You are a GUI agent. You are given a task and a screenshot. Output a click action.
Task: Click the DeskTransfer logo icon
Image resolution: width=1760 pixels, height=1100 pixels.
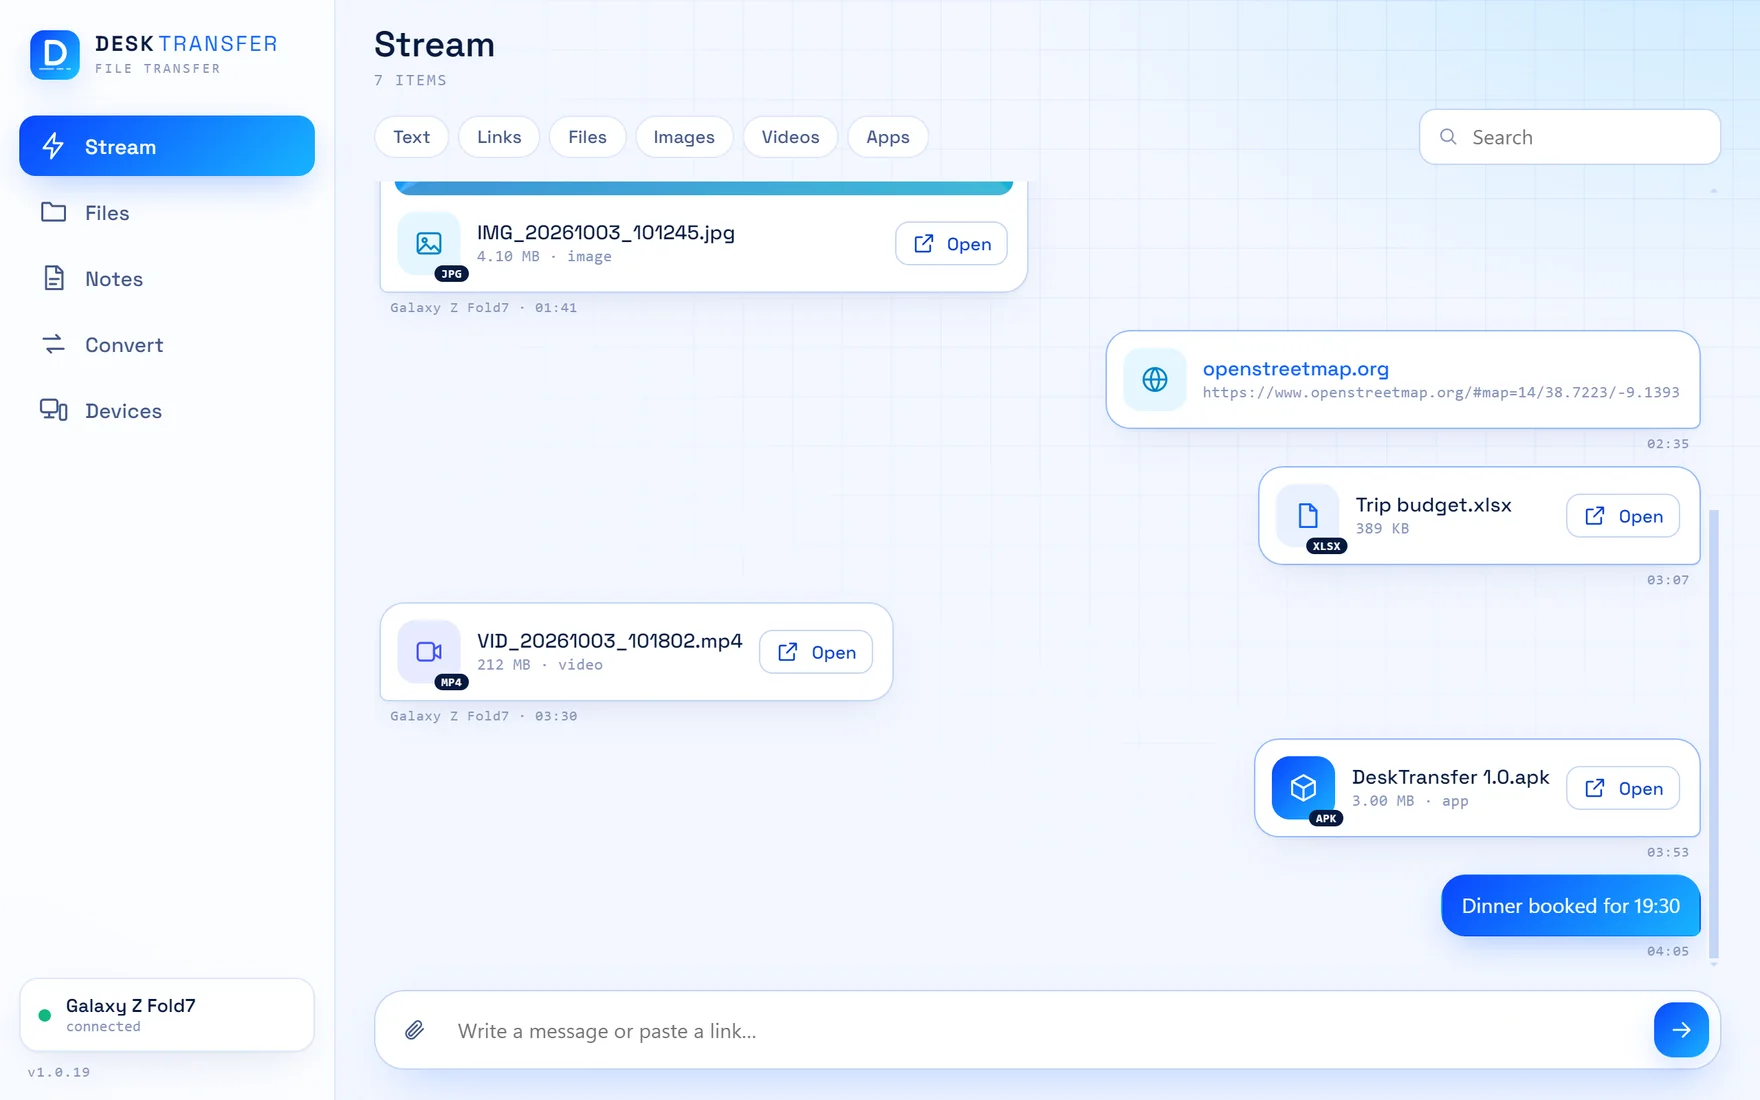(x=55, y=55)
